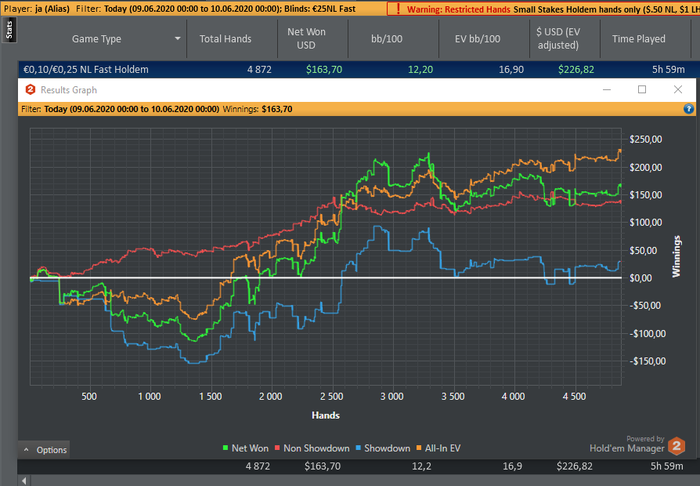Click the $163,70 Net Won cell
Viewport: 700px width, 486px height.
pos(324,70)
